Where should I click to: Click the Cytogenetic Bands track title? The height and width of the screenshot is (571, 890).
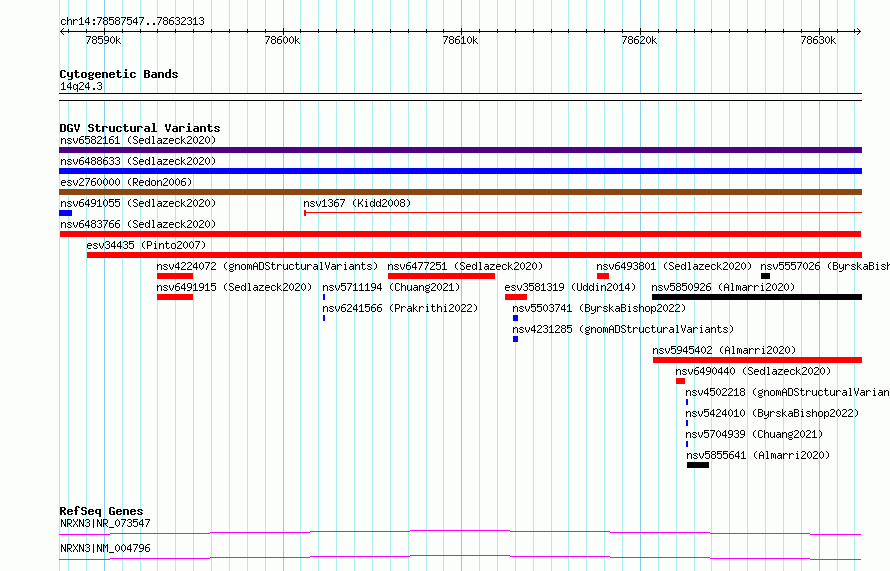119,74
